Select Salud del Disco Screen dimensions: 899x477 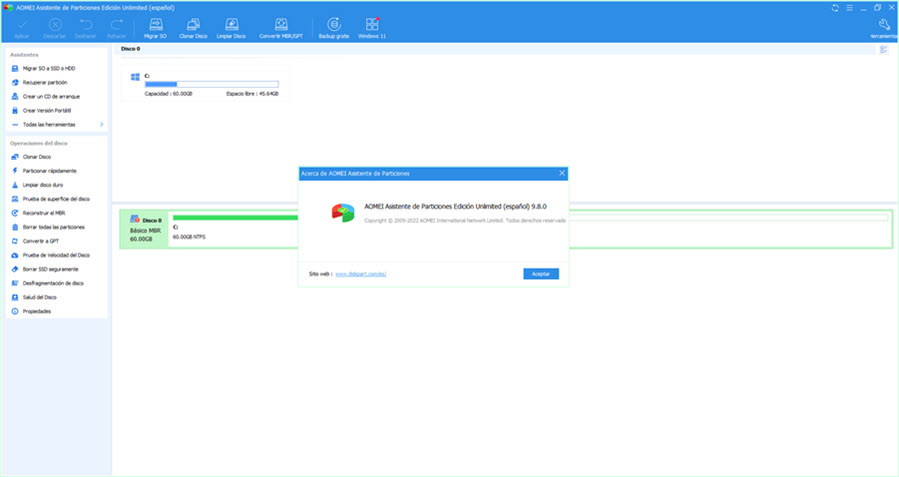(x=40, y=298)
